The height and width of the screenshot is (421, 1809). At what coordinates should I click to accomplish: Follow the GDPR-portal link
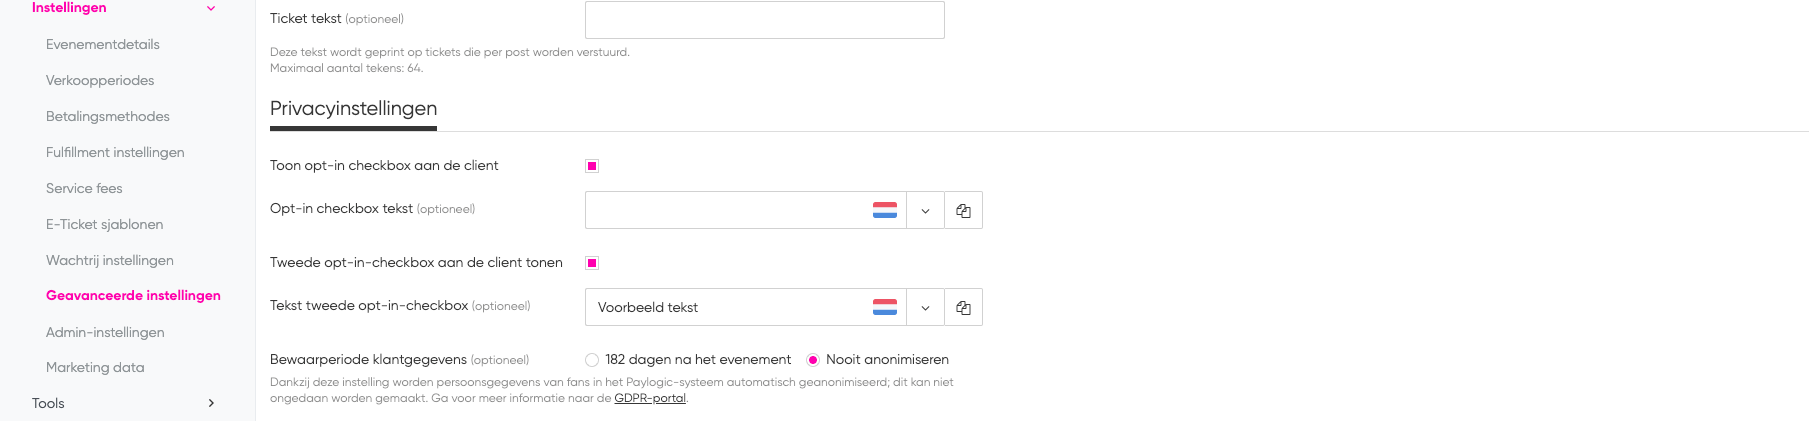(650, 398)
